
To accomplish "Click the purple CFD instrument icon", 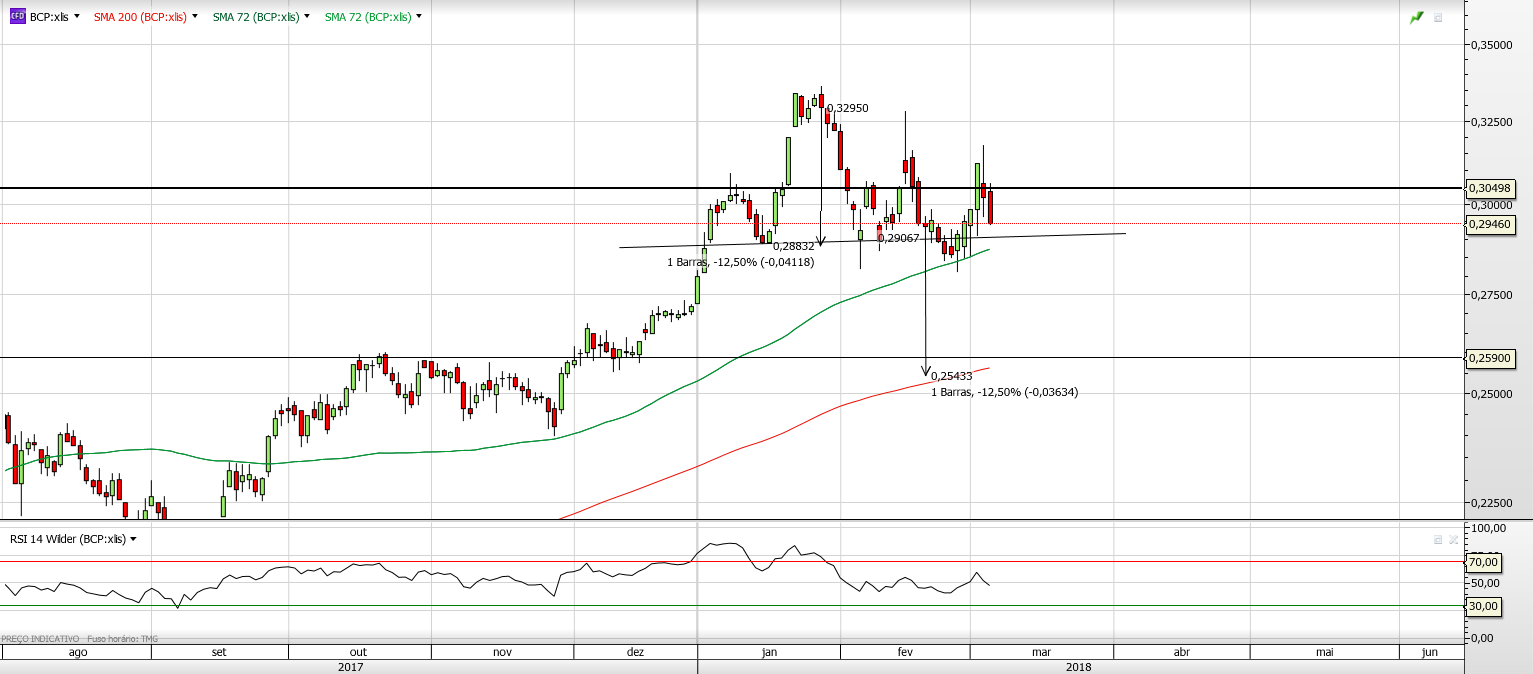I will click(x=17, y=17).
